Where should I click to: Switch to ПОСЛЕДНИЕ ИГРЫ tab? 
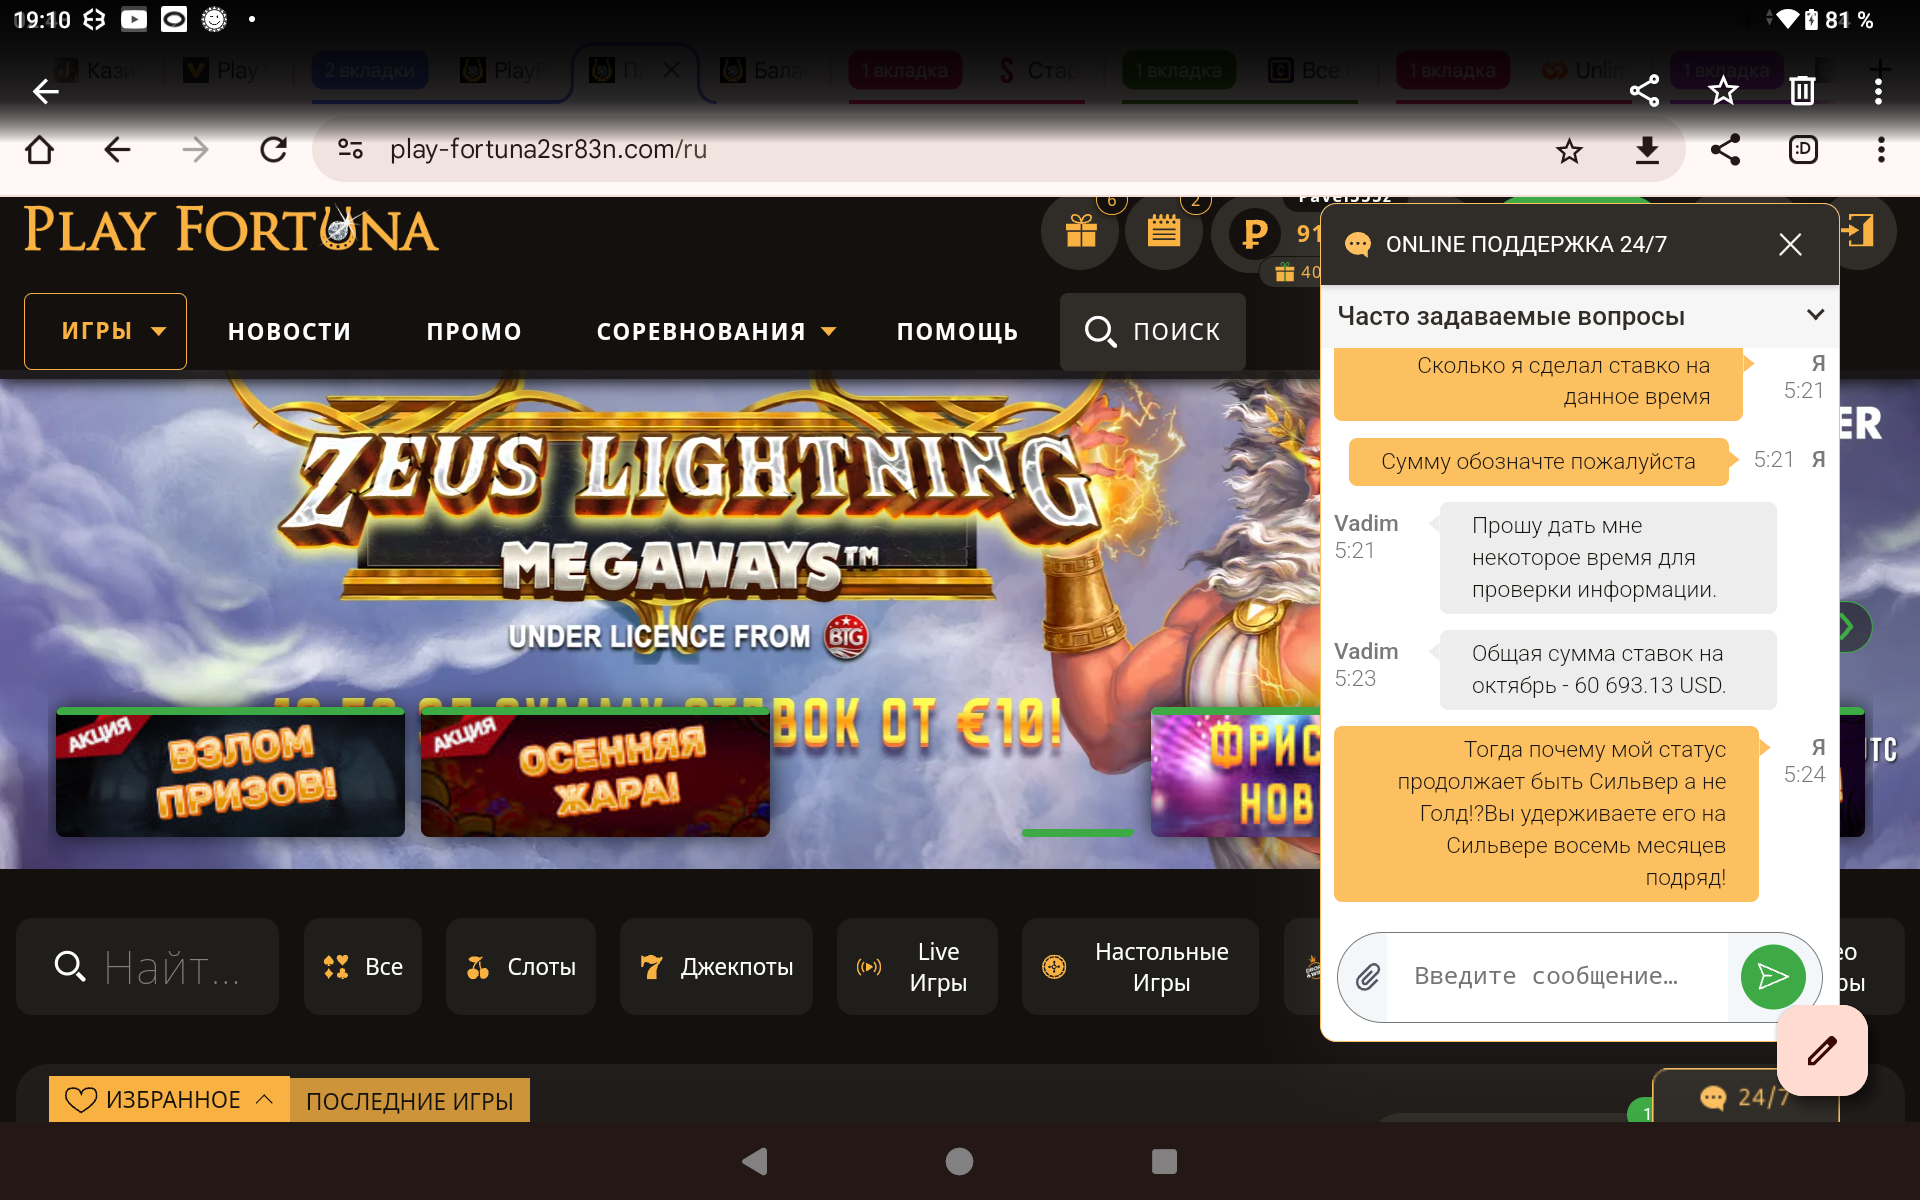[x=409, y=1100]
